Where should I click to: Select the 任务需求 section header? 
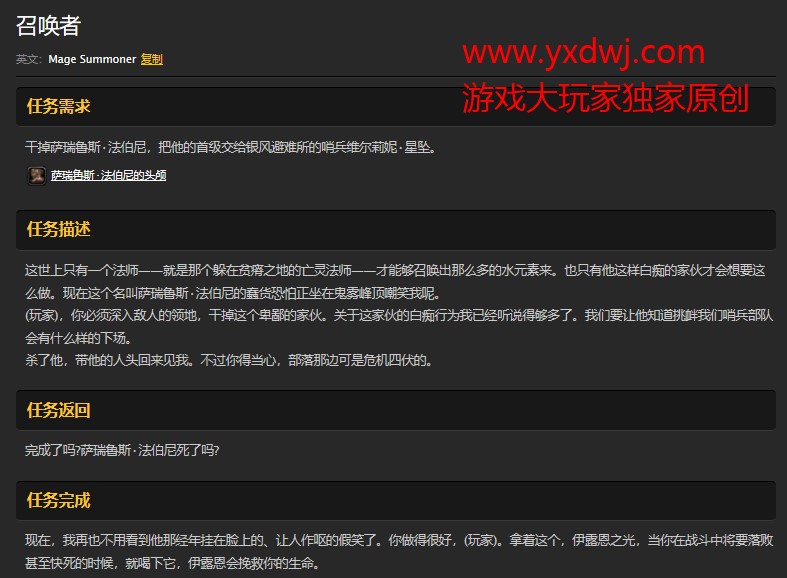tap(59, 106)
